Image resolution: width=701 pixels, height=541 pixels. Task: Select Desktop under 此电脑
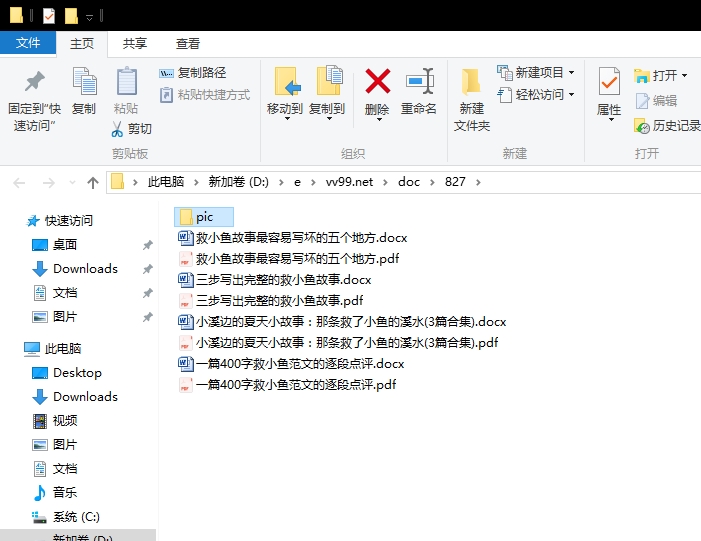(77, 372)
